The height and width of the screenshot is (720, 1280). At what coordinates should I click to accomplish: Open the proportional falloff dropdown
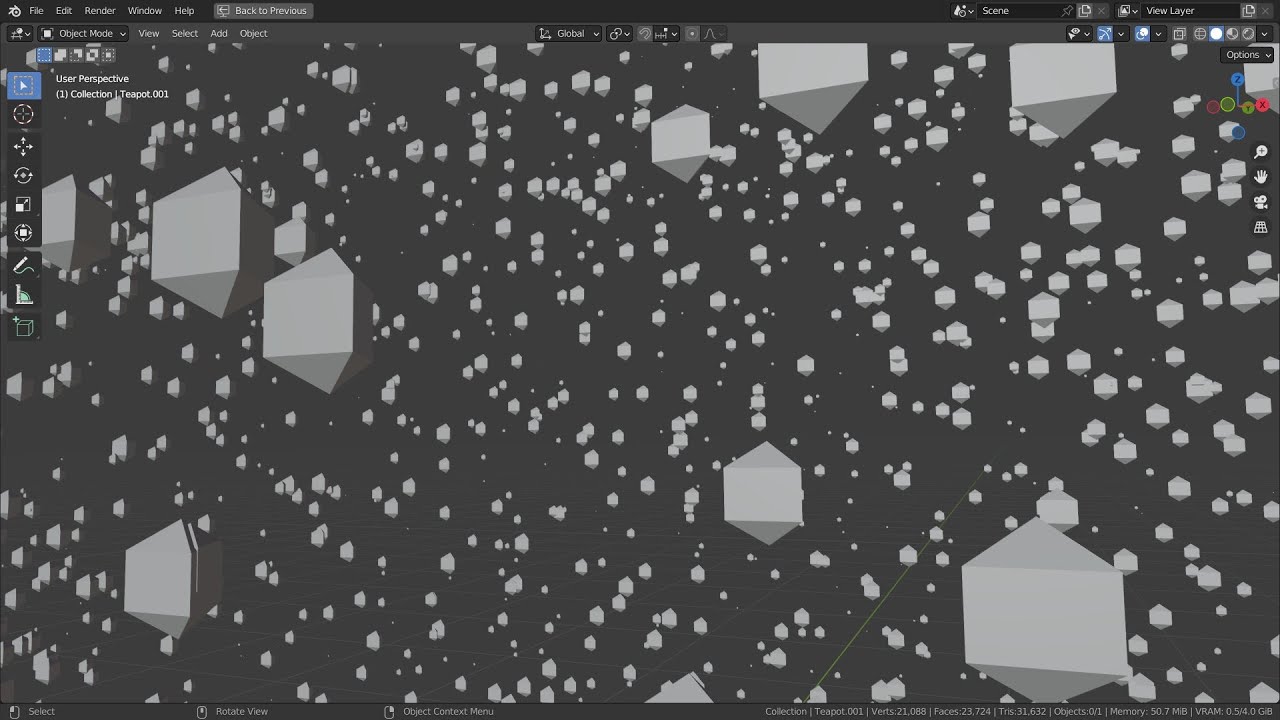click(x=713, y=33)
